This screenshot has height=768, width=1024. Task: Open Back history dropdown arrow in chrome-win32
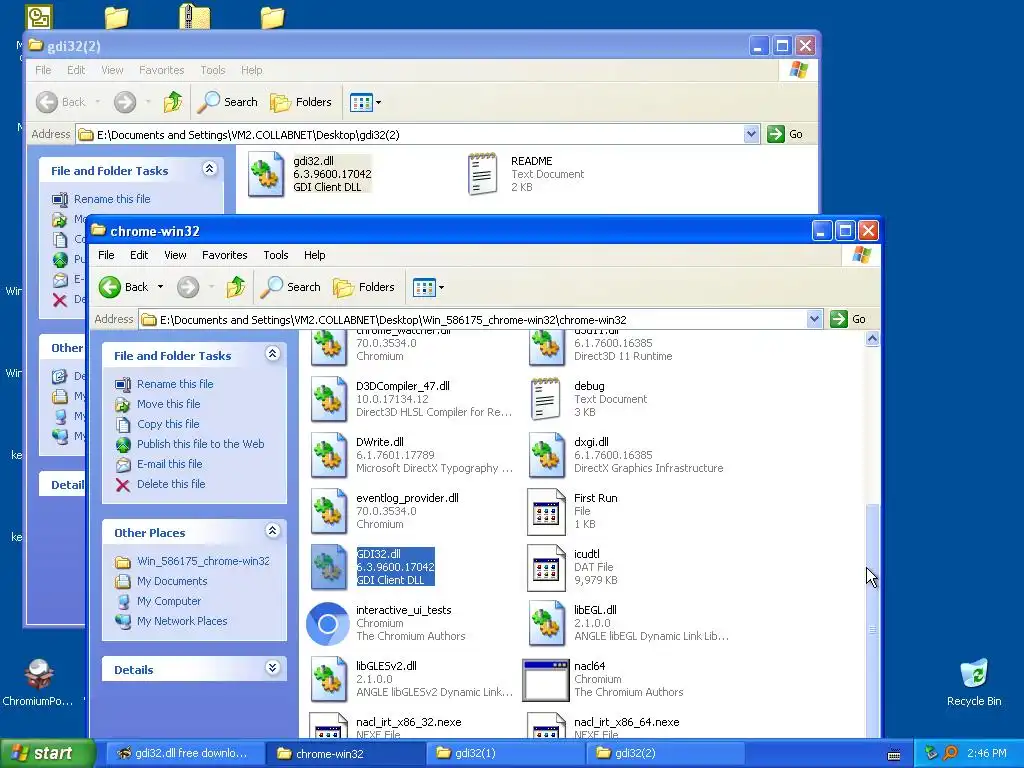160,287
